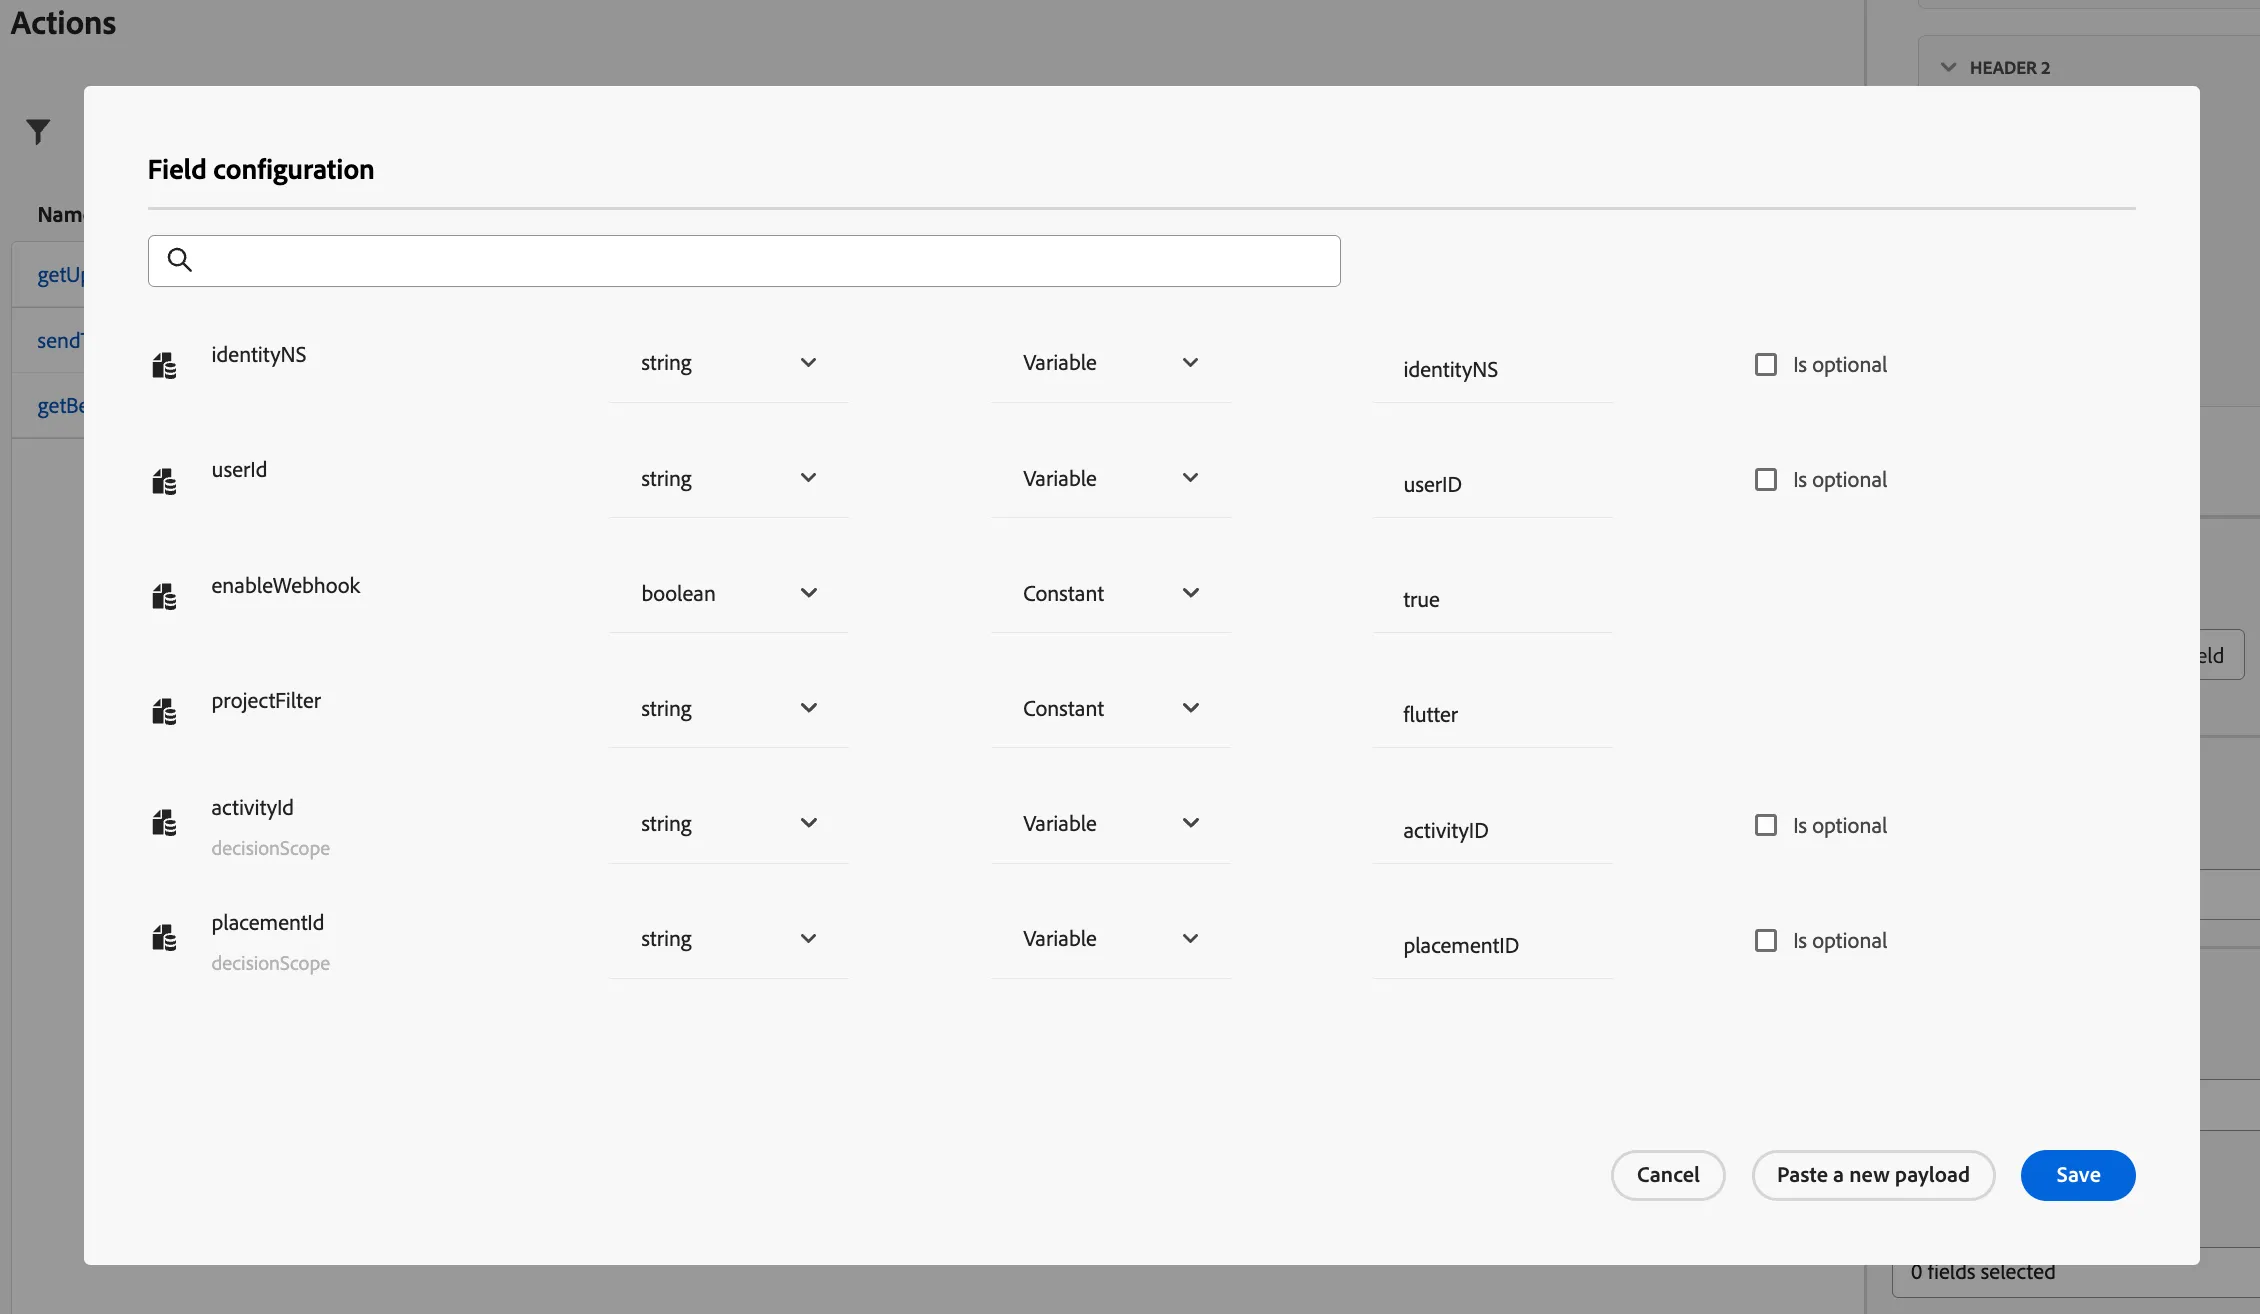The image size is (2260, 1314).
Task: Open Variable dropdown for activityId
Action: [x=1111, y=824]
